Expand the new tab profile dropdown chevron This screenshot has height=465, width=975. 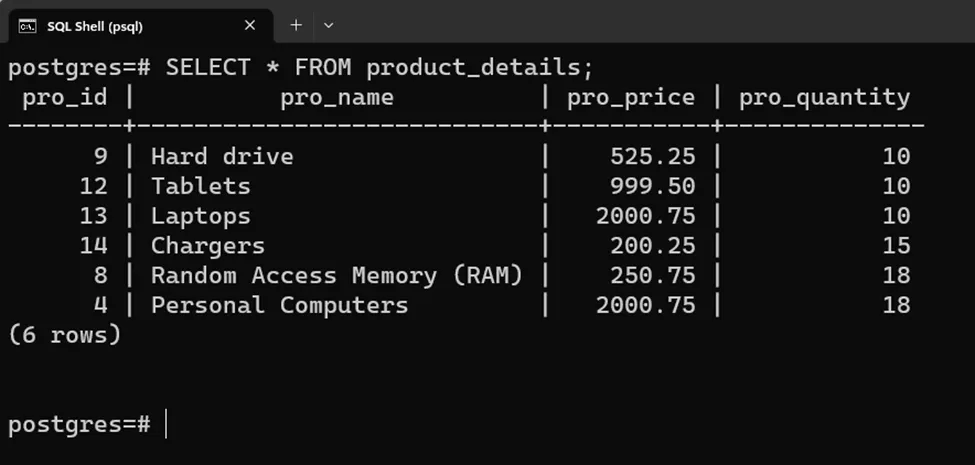click(329, 25)
